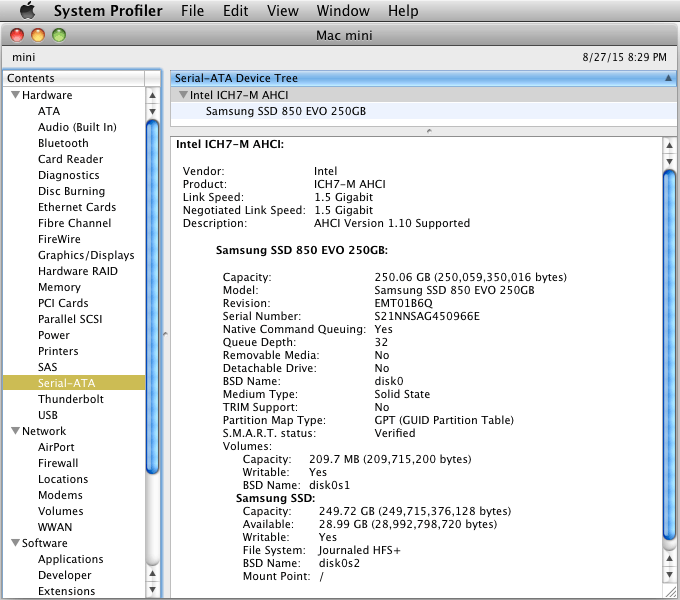Click the Serial-ATA Device Tree header
The height and width of the screenshot is (600, 680).
pos(423,78)
